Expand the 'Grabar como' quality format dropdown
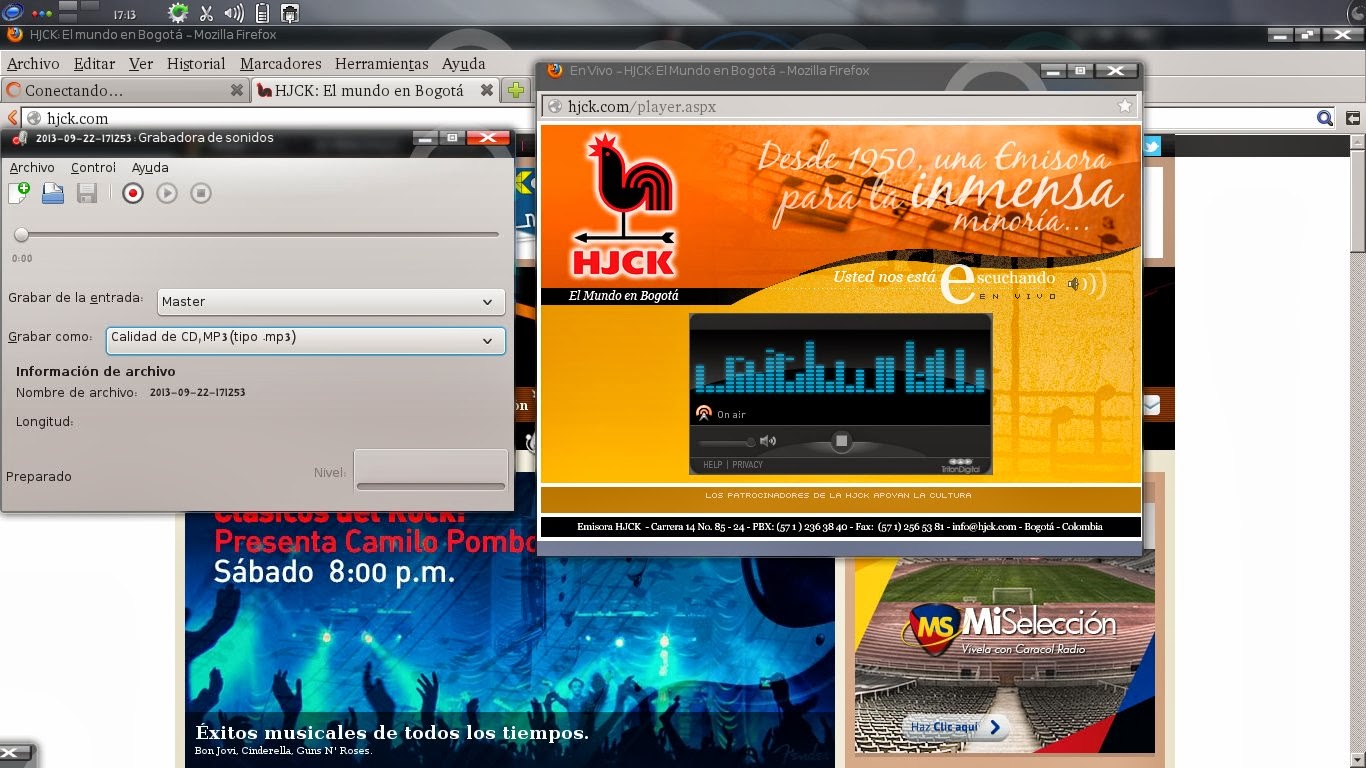 point(305,340)
